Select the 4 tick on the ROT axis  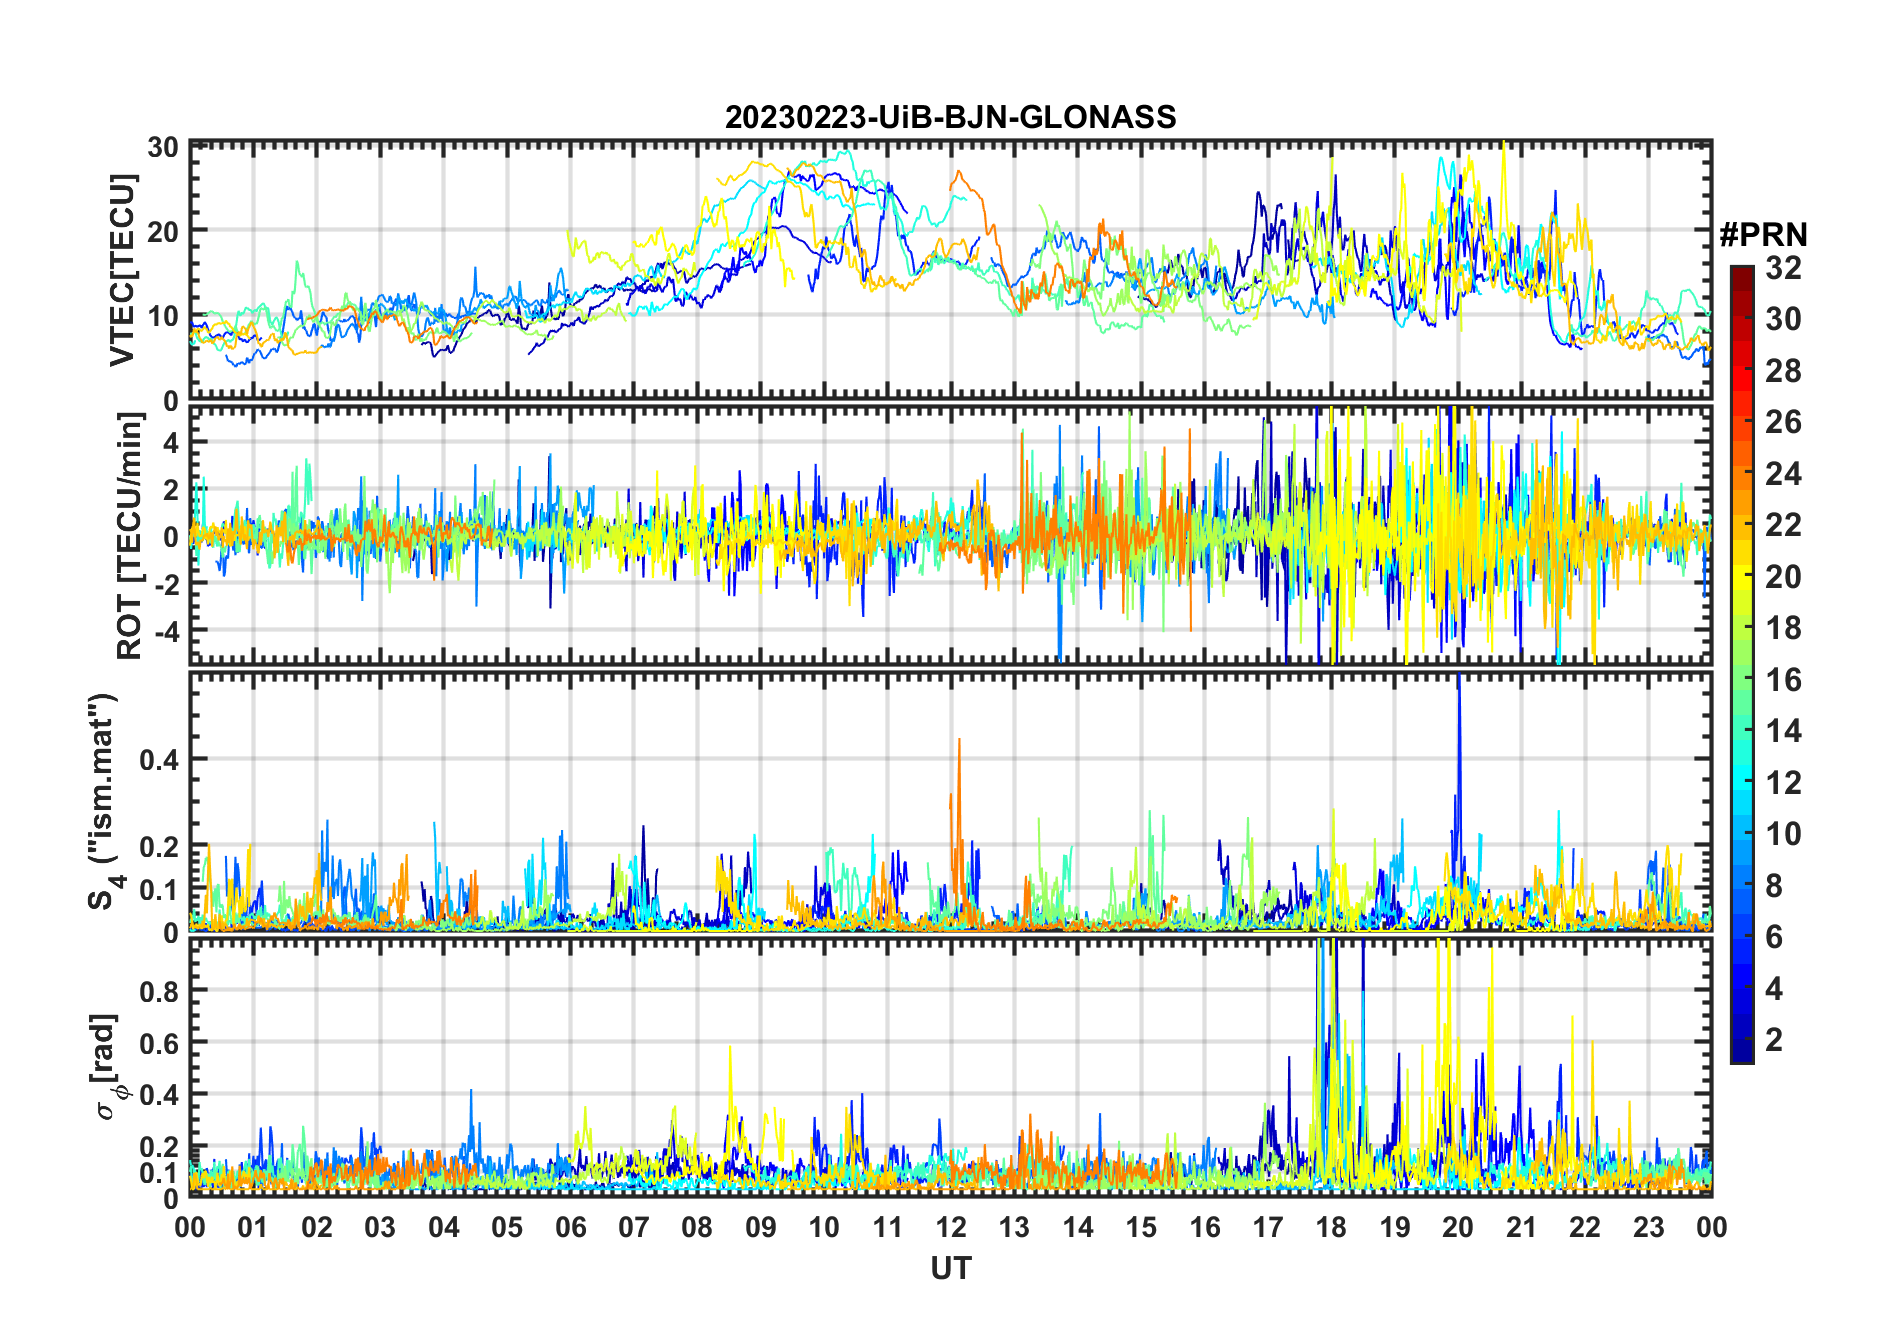point(171,443)
